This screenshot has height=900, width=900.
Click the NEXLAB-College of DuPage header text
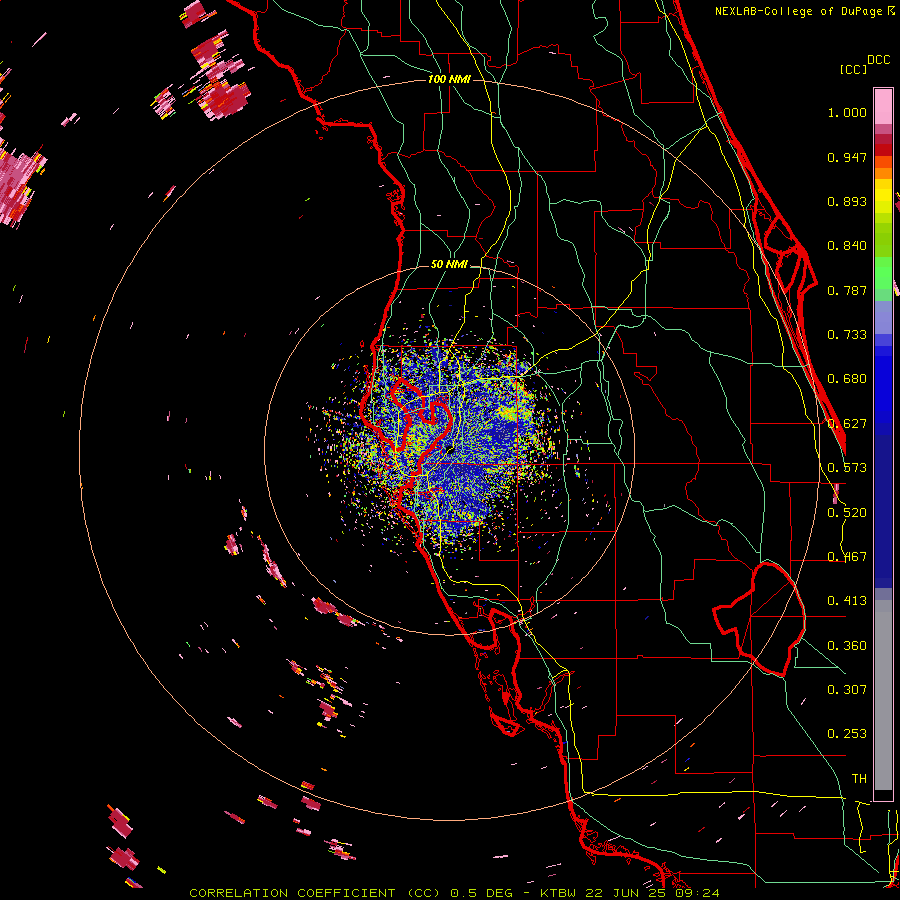(798, 11)
